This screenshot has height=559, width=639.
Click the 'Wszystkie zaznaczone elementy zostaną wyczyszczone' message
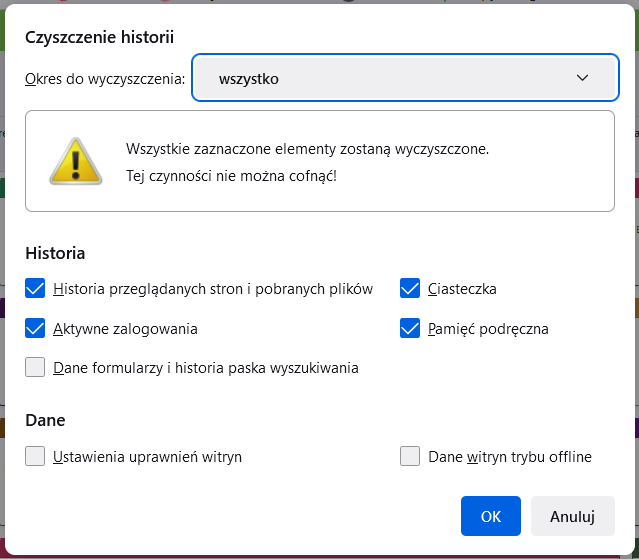pos(307,149)
